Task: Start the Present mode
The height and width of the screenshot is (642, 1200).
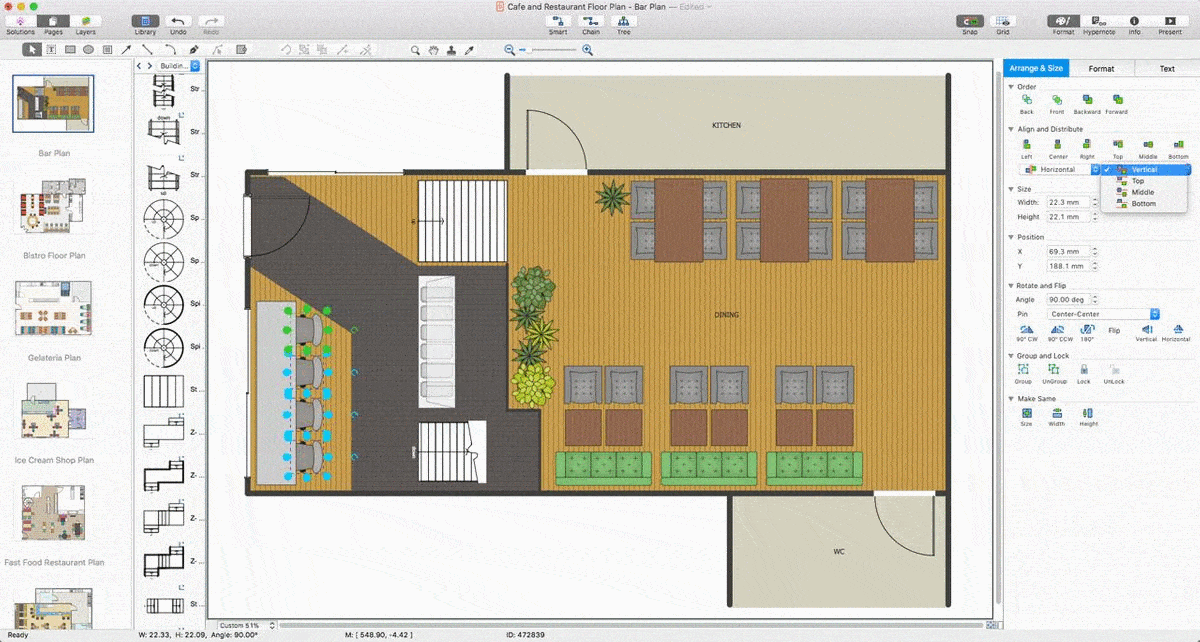Action: [x=1169, y=21]
